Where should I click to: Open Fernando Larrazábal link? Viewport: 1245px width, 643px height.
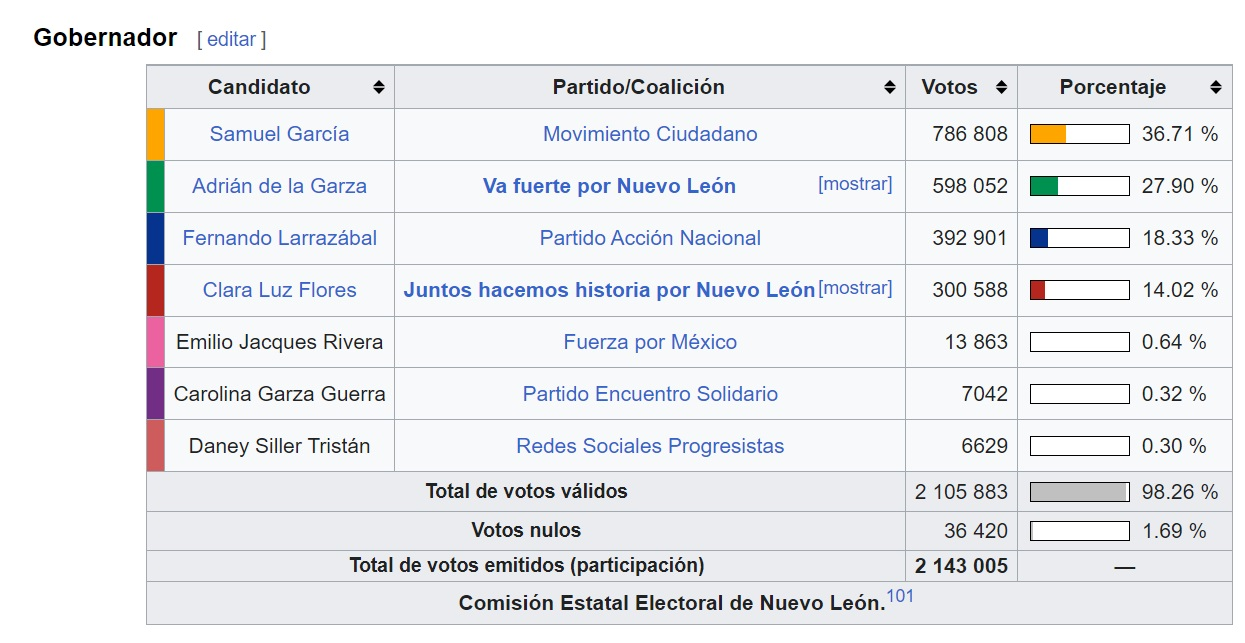click(279, 238)
